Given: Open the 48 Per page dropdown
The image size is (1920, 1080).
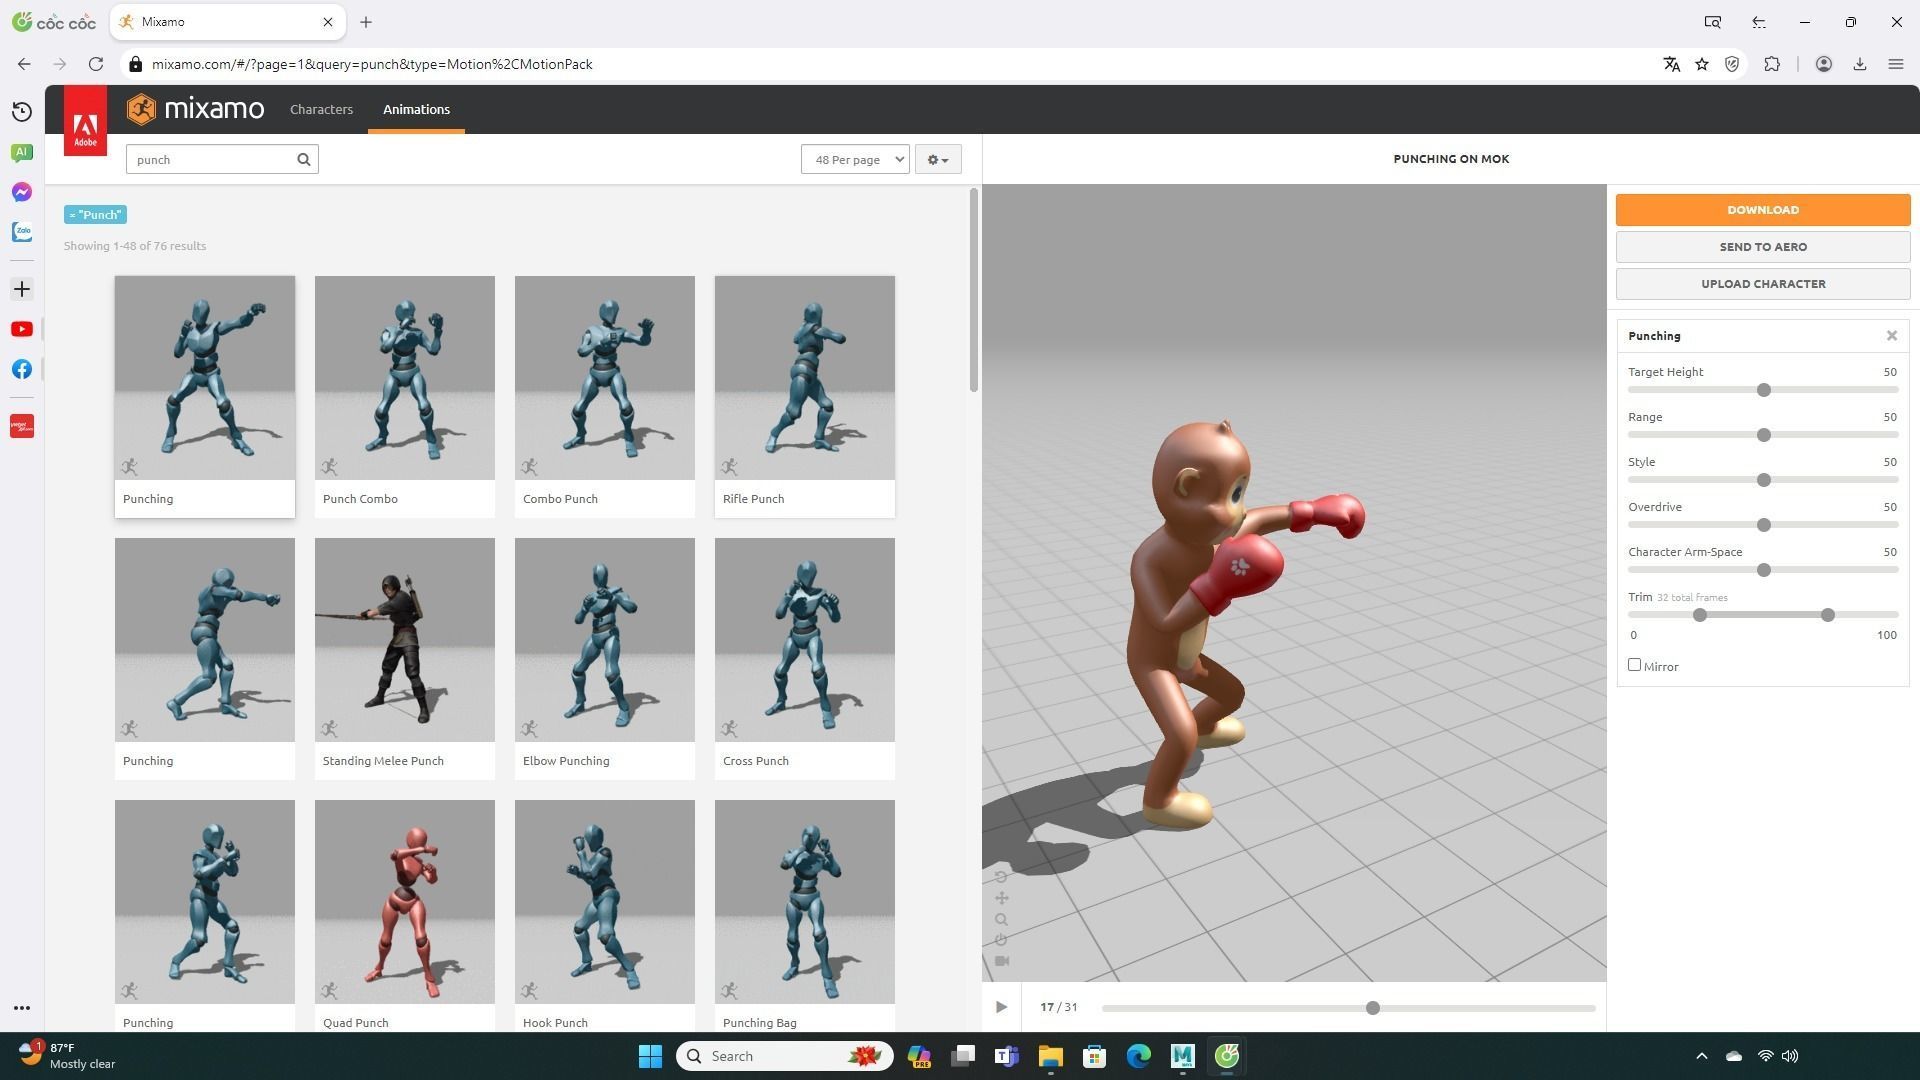Looking at the screenshot, I should coord(855,159).
